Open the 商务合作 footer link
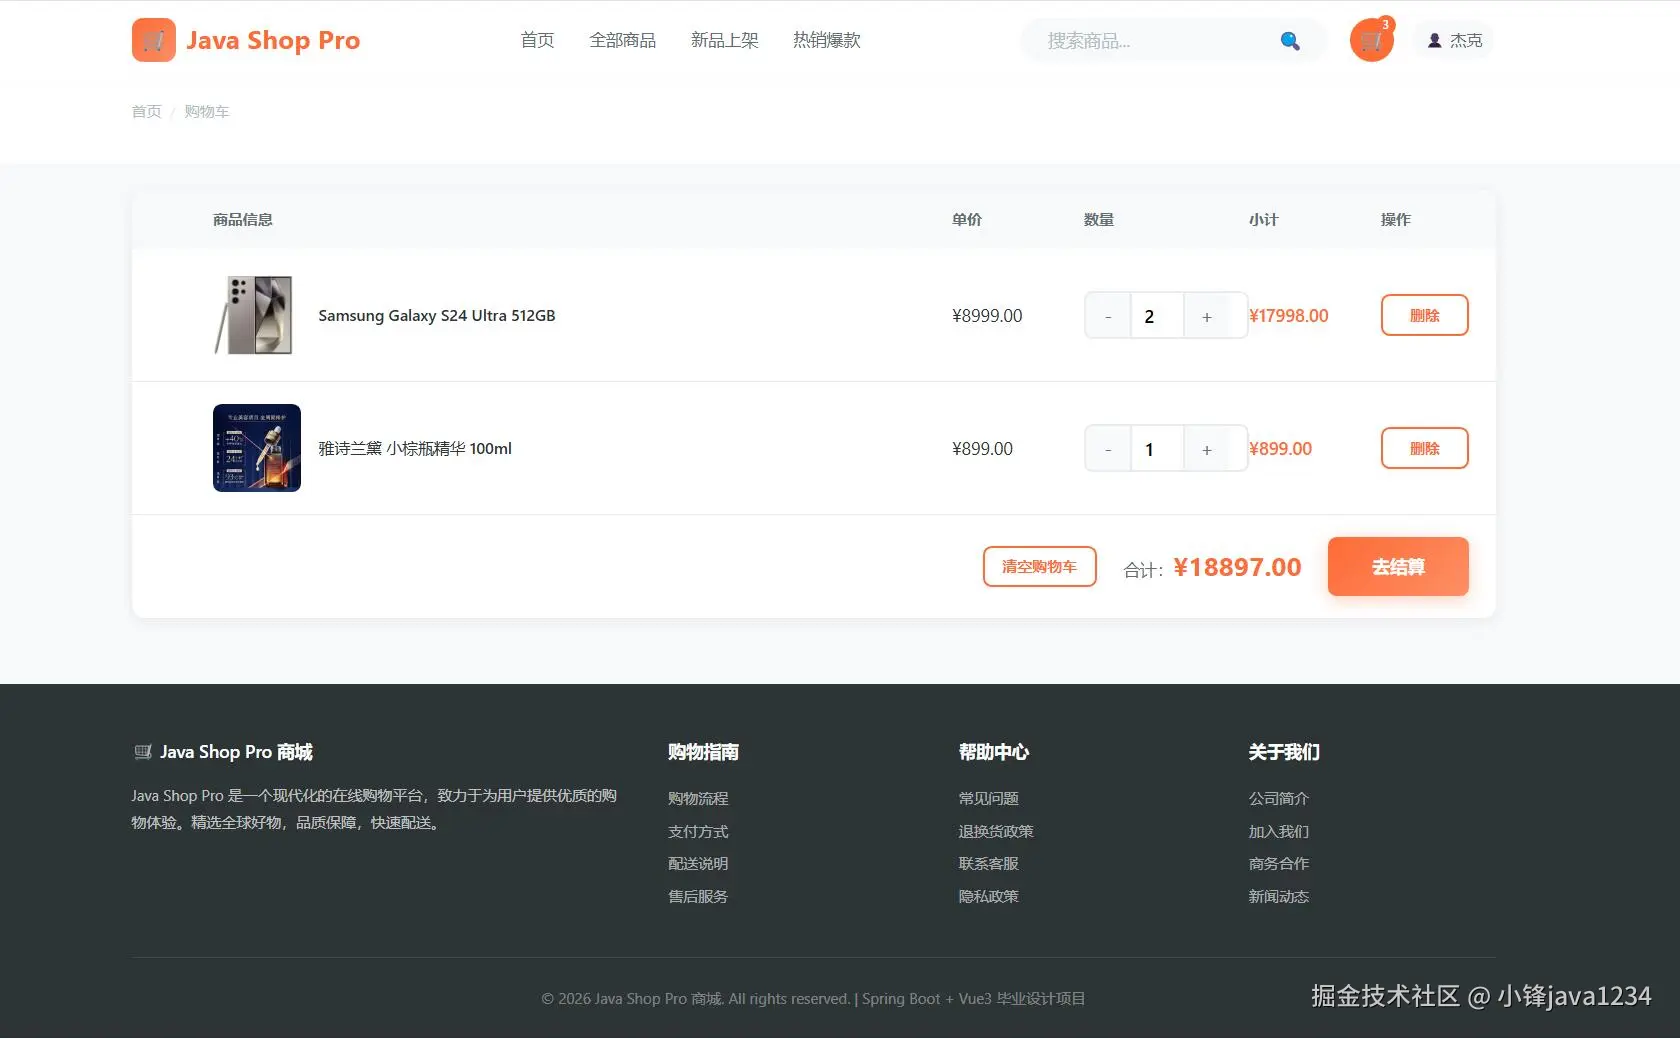Screen dimensions: 1680x1039 coord(1278,863)
